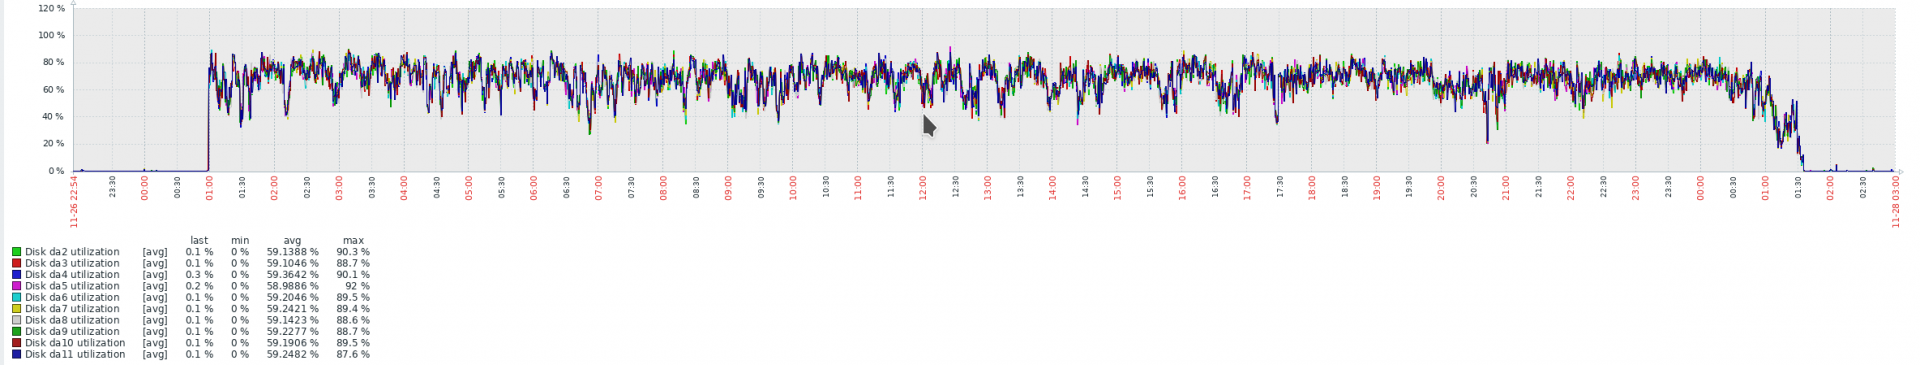
Task: Click the 22:00 time axis marker
Action: click(1571, 188)
